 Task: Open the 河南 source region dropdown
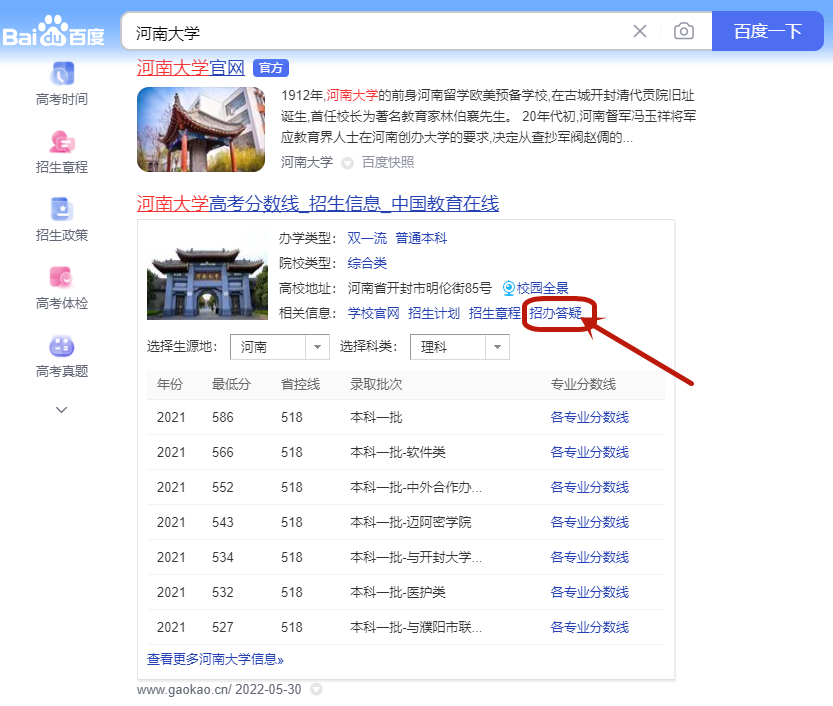coord(280,347)
